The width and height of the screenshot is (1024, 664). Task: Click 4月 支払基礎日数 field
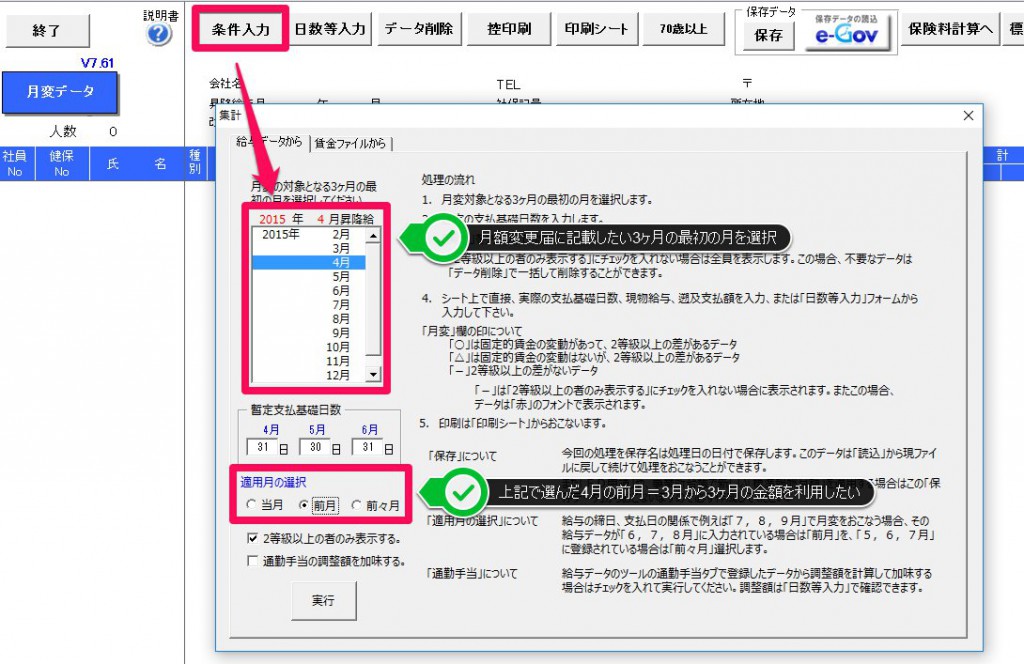click(x=263, y=447)
